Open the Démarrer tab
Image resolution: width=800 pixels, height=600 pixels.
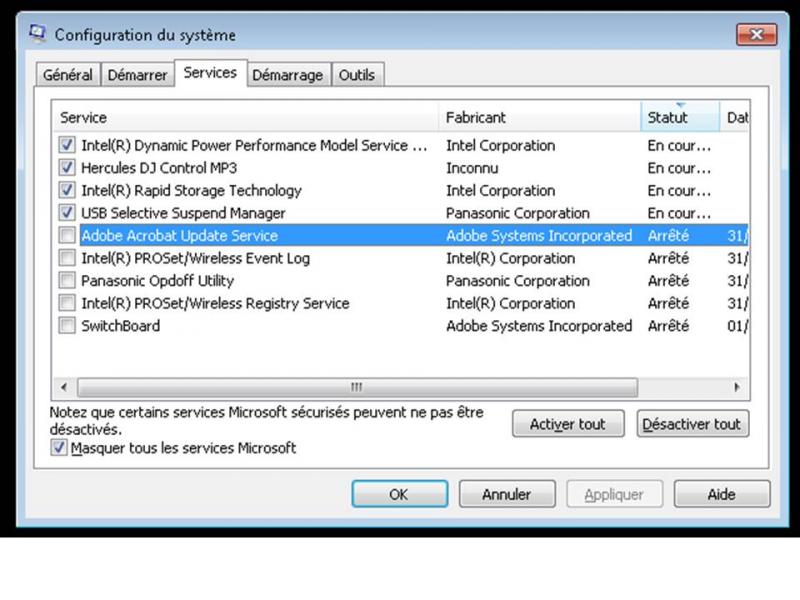tap(137, 75)
